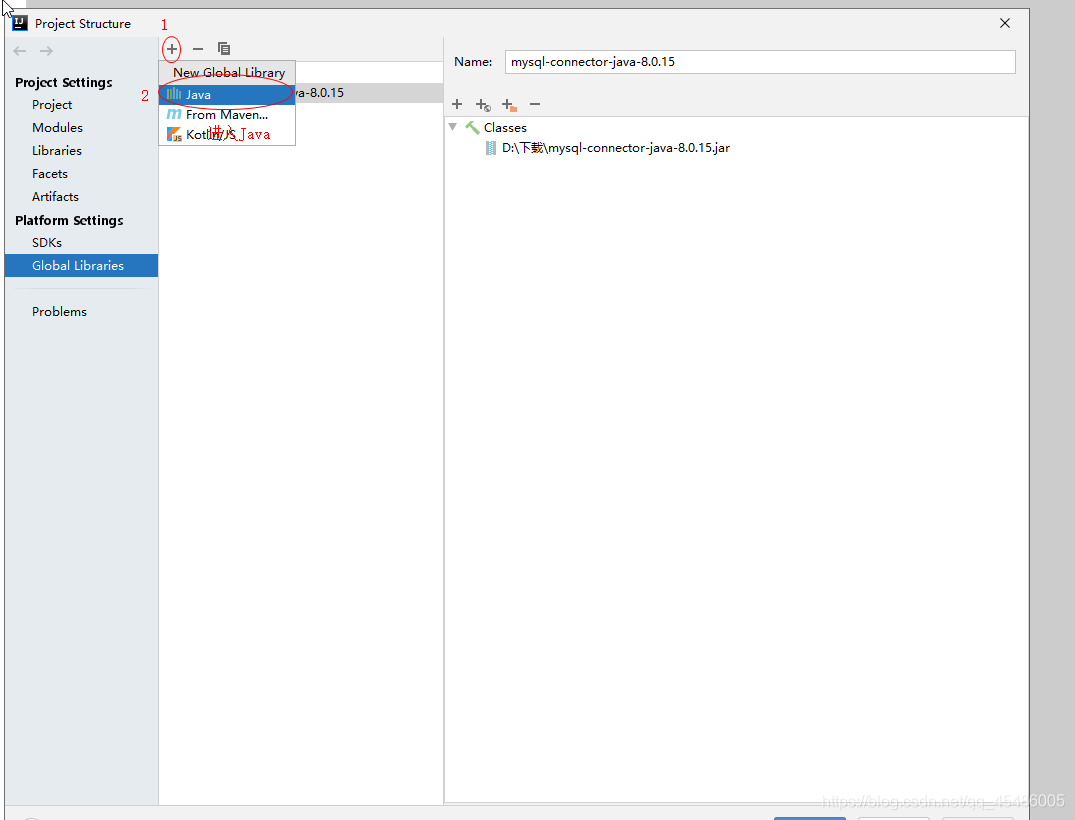Click the green Classes hammer icon
Screen dimensions: 1075x820
coord(472,128)
